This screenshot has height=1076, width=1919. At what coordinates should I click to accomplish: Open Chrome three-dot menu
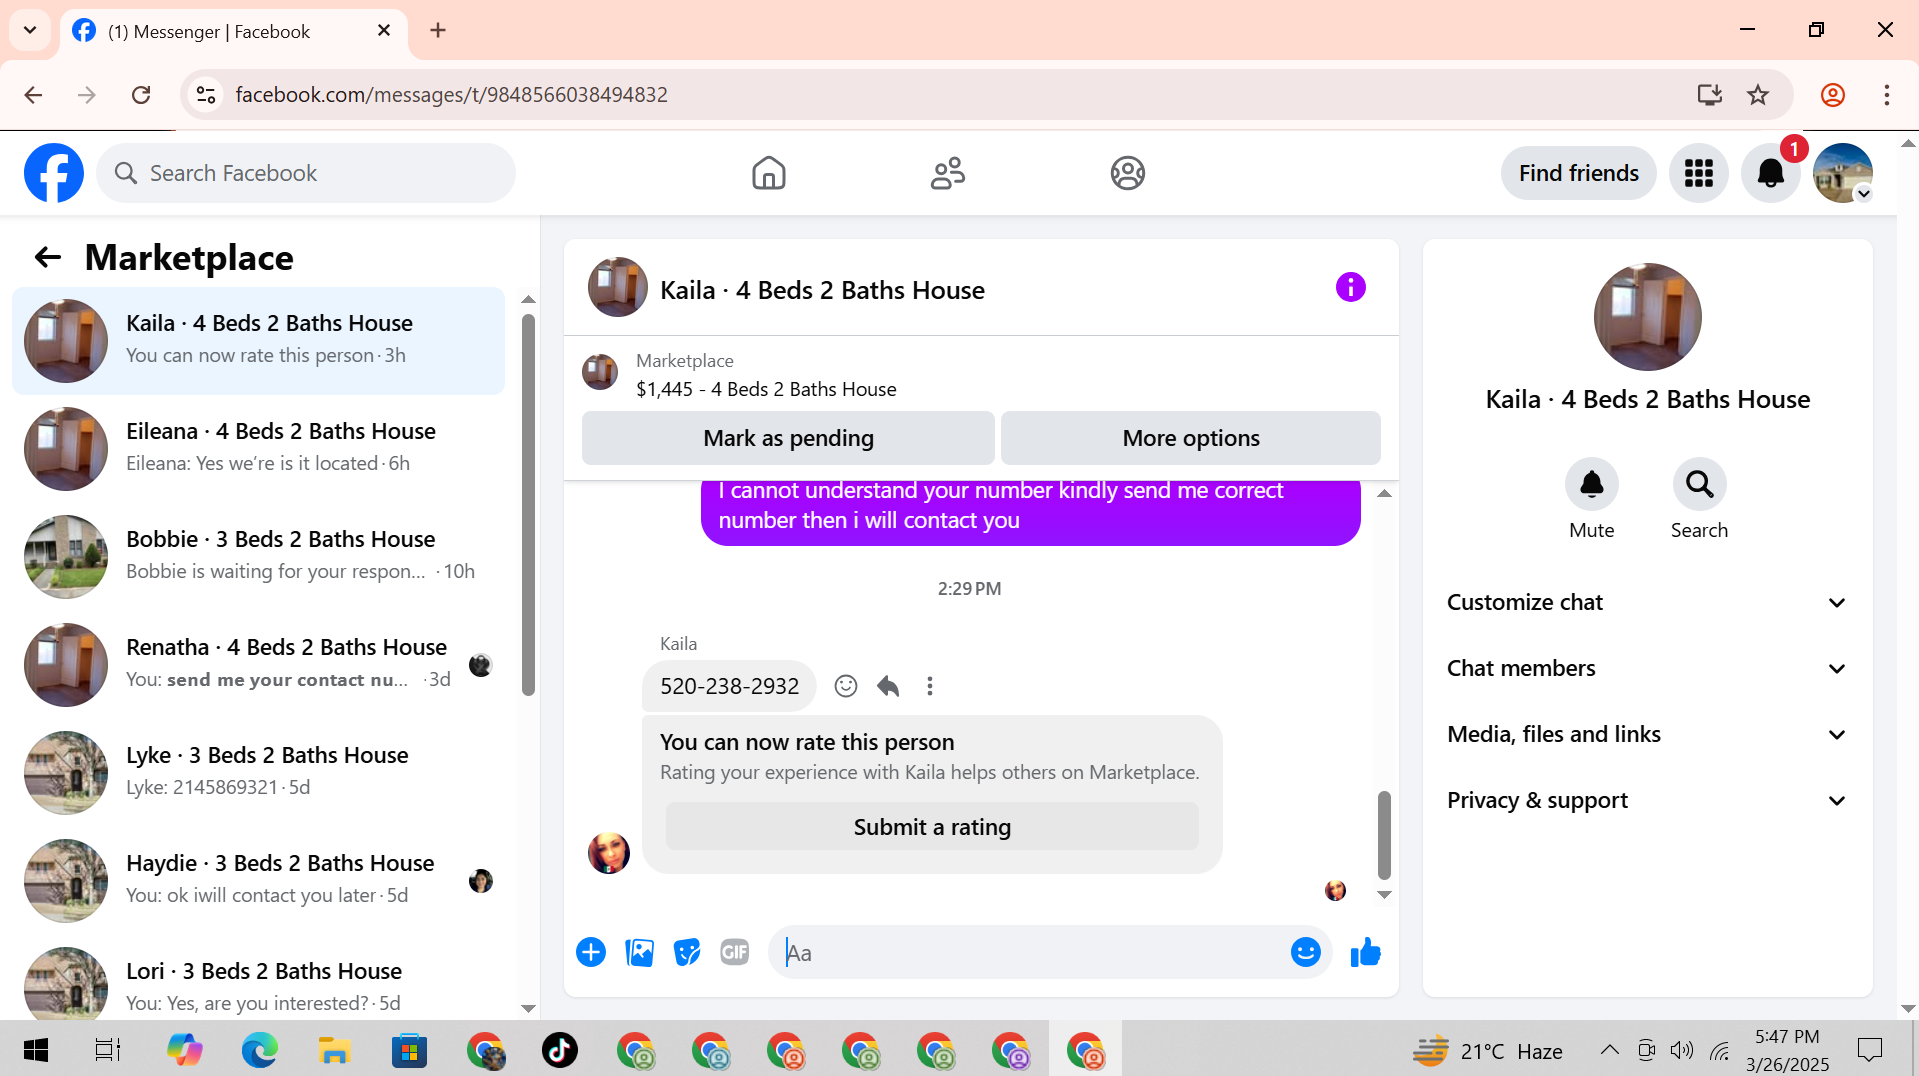pos(1886,95)
